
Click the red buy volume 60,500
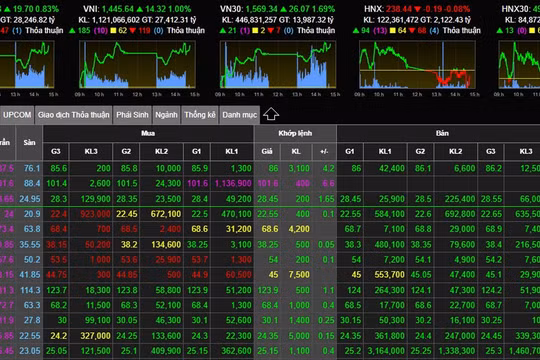click(239, 275)
